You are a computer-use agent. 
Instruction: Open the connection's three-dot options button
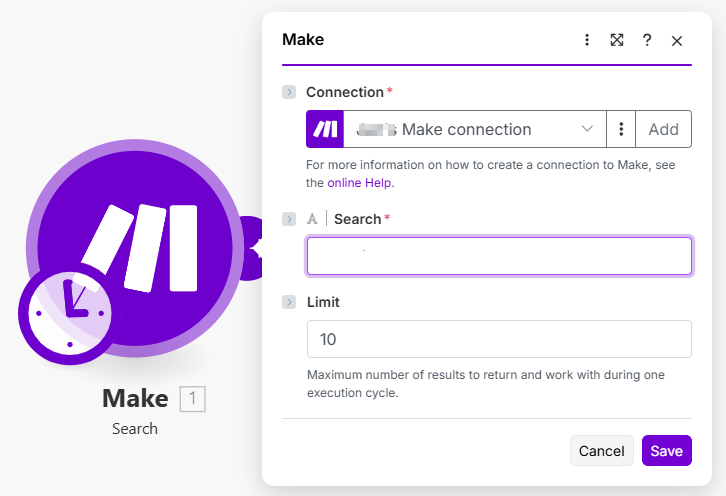621,129
